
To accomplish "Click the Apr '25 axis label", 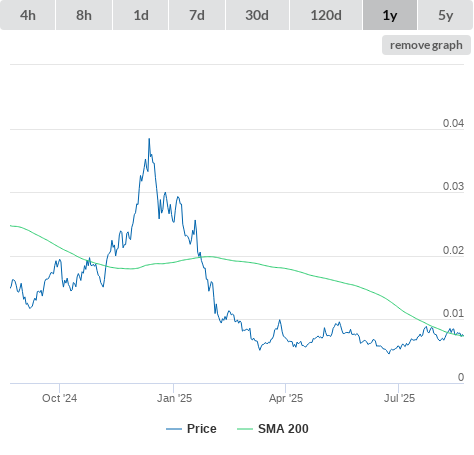I will (286, 398).
